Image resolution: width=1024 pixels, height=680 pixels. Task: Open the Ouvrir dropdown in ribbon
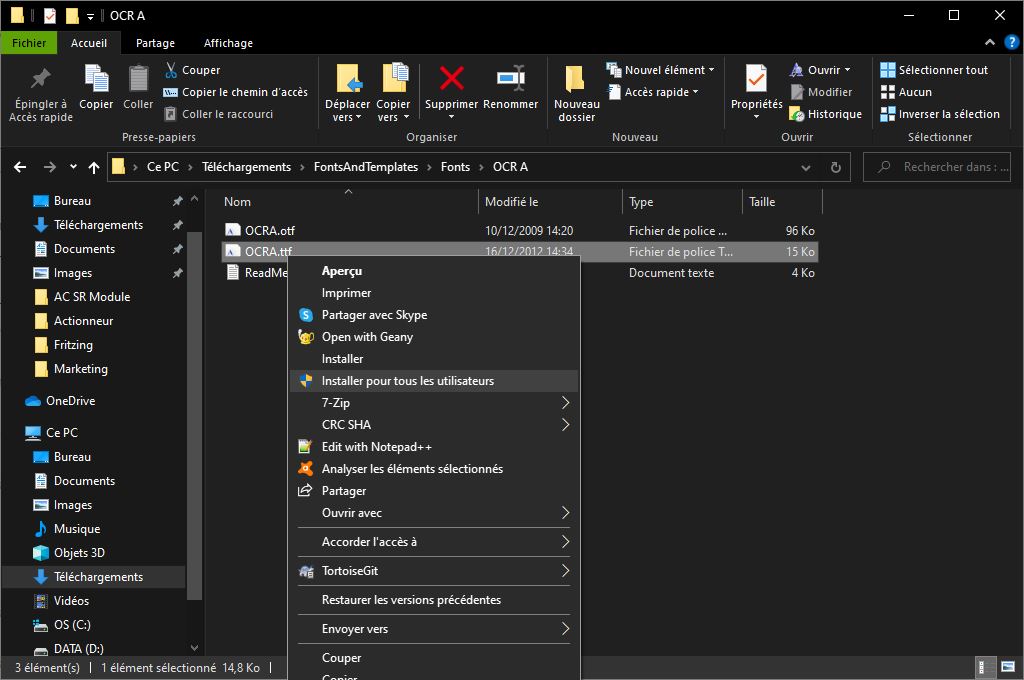point(820,70)
